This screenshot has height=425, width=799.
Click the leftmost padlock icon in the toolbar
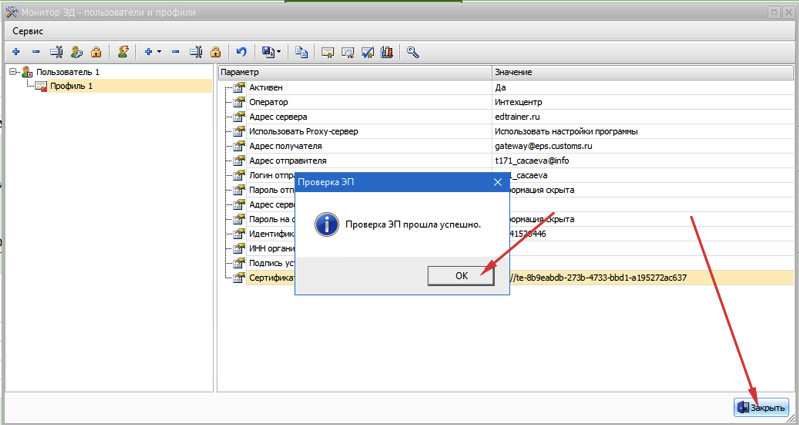pyautogui.click(x=95, y=52)
